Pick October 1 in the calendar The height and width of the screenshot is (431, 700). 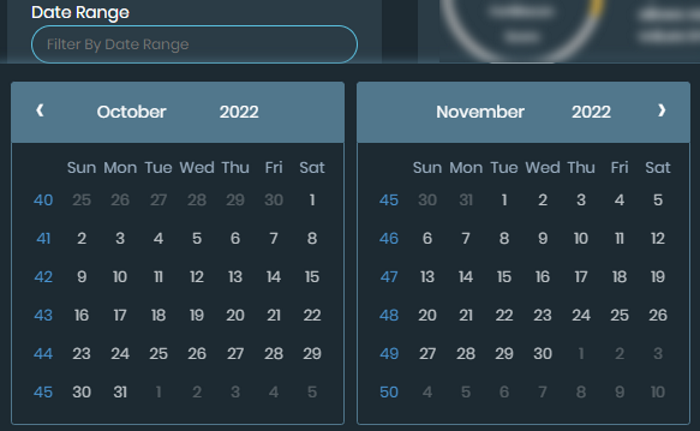point(312,200)
